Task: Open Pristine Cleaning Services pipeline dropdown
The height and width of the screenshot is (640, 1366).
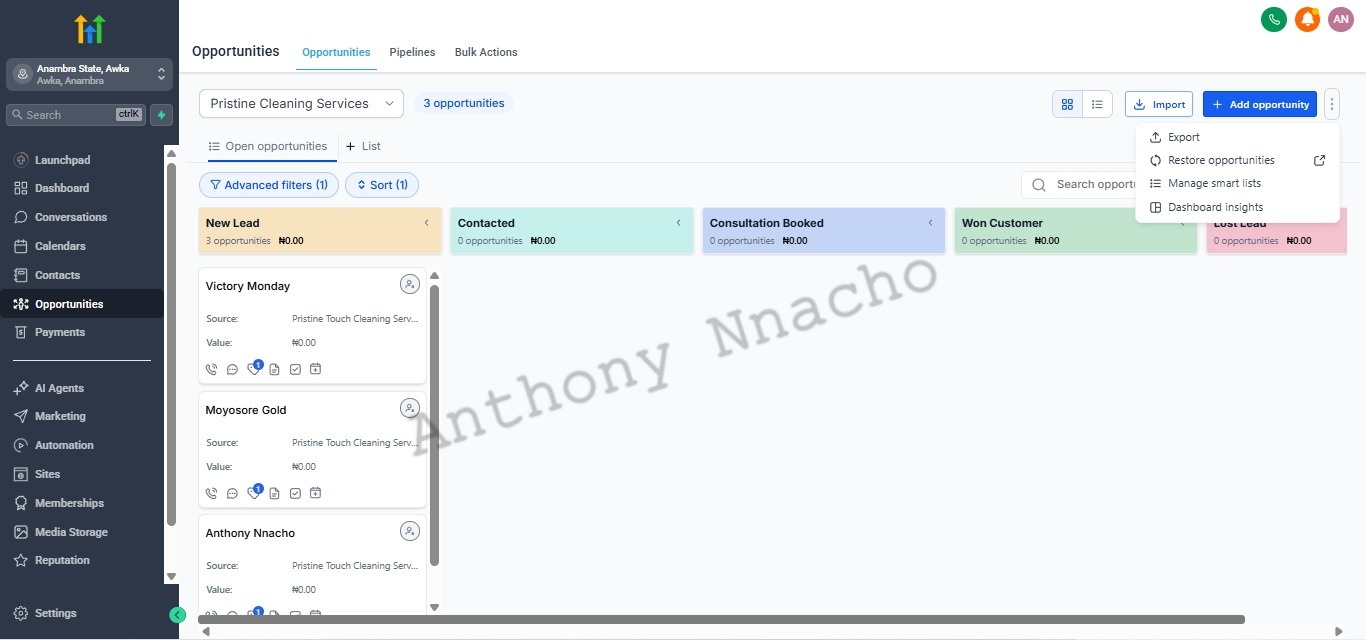Action: click(301, 104)
